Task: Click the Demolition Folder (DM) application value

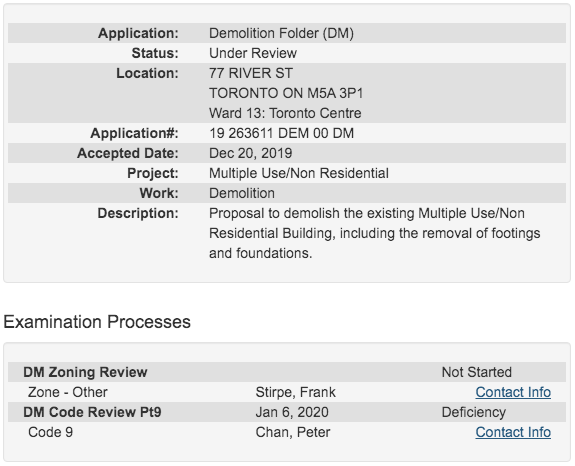Action: (281, 33)
